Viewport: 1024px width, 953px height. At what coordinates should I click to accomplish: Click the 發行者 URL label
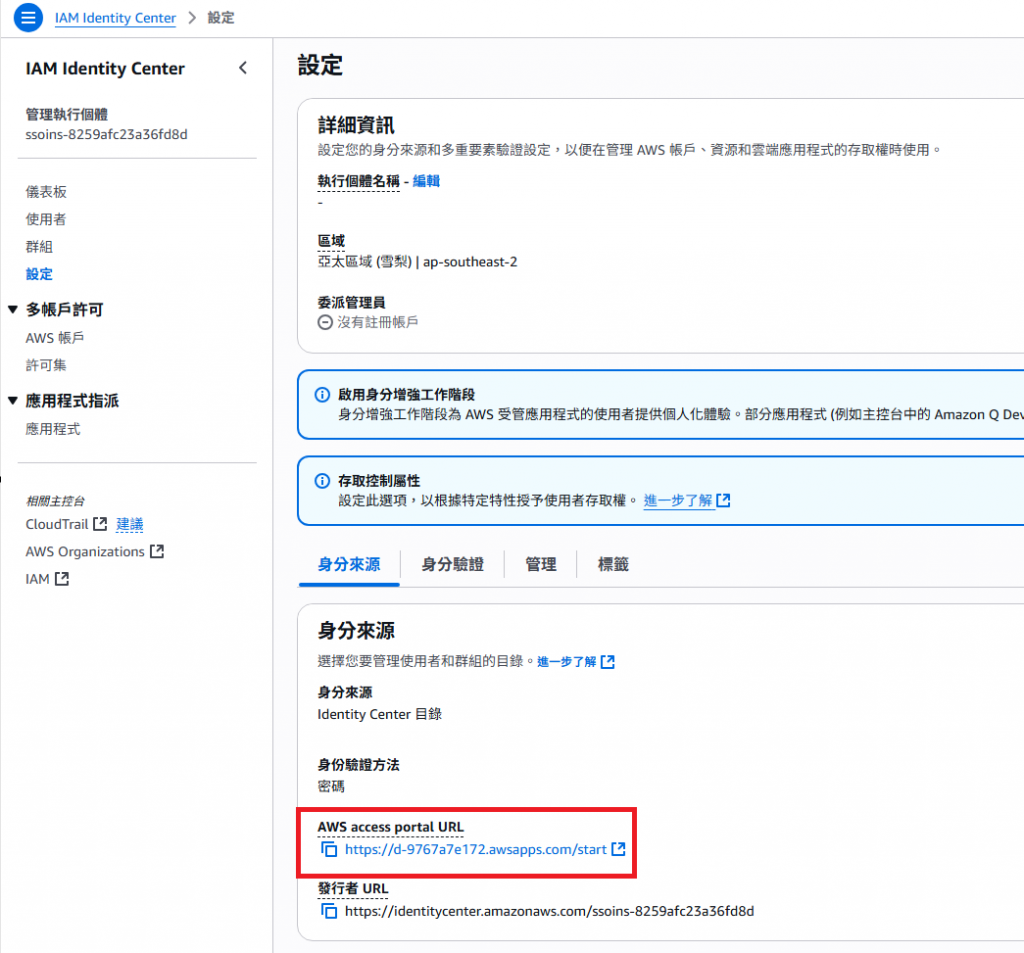[353, 888]
